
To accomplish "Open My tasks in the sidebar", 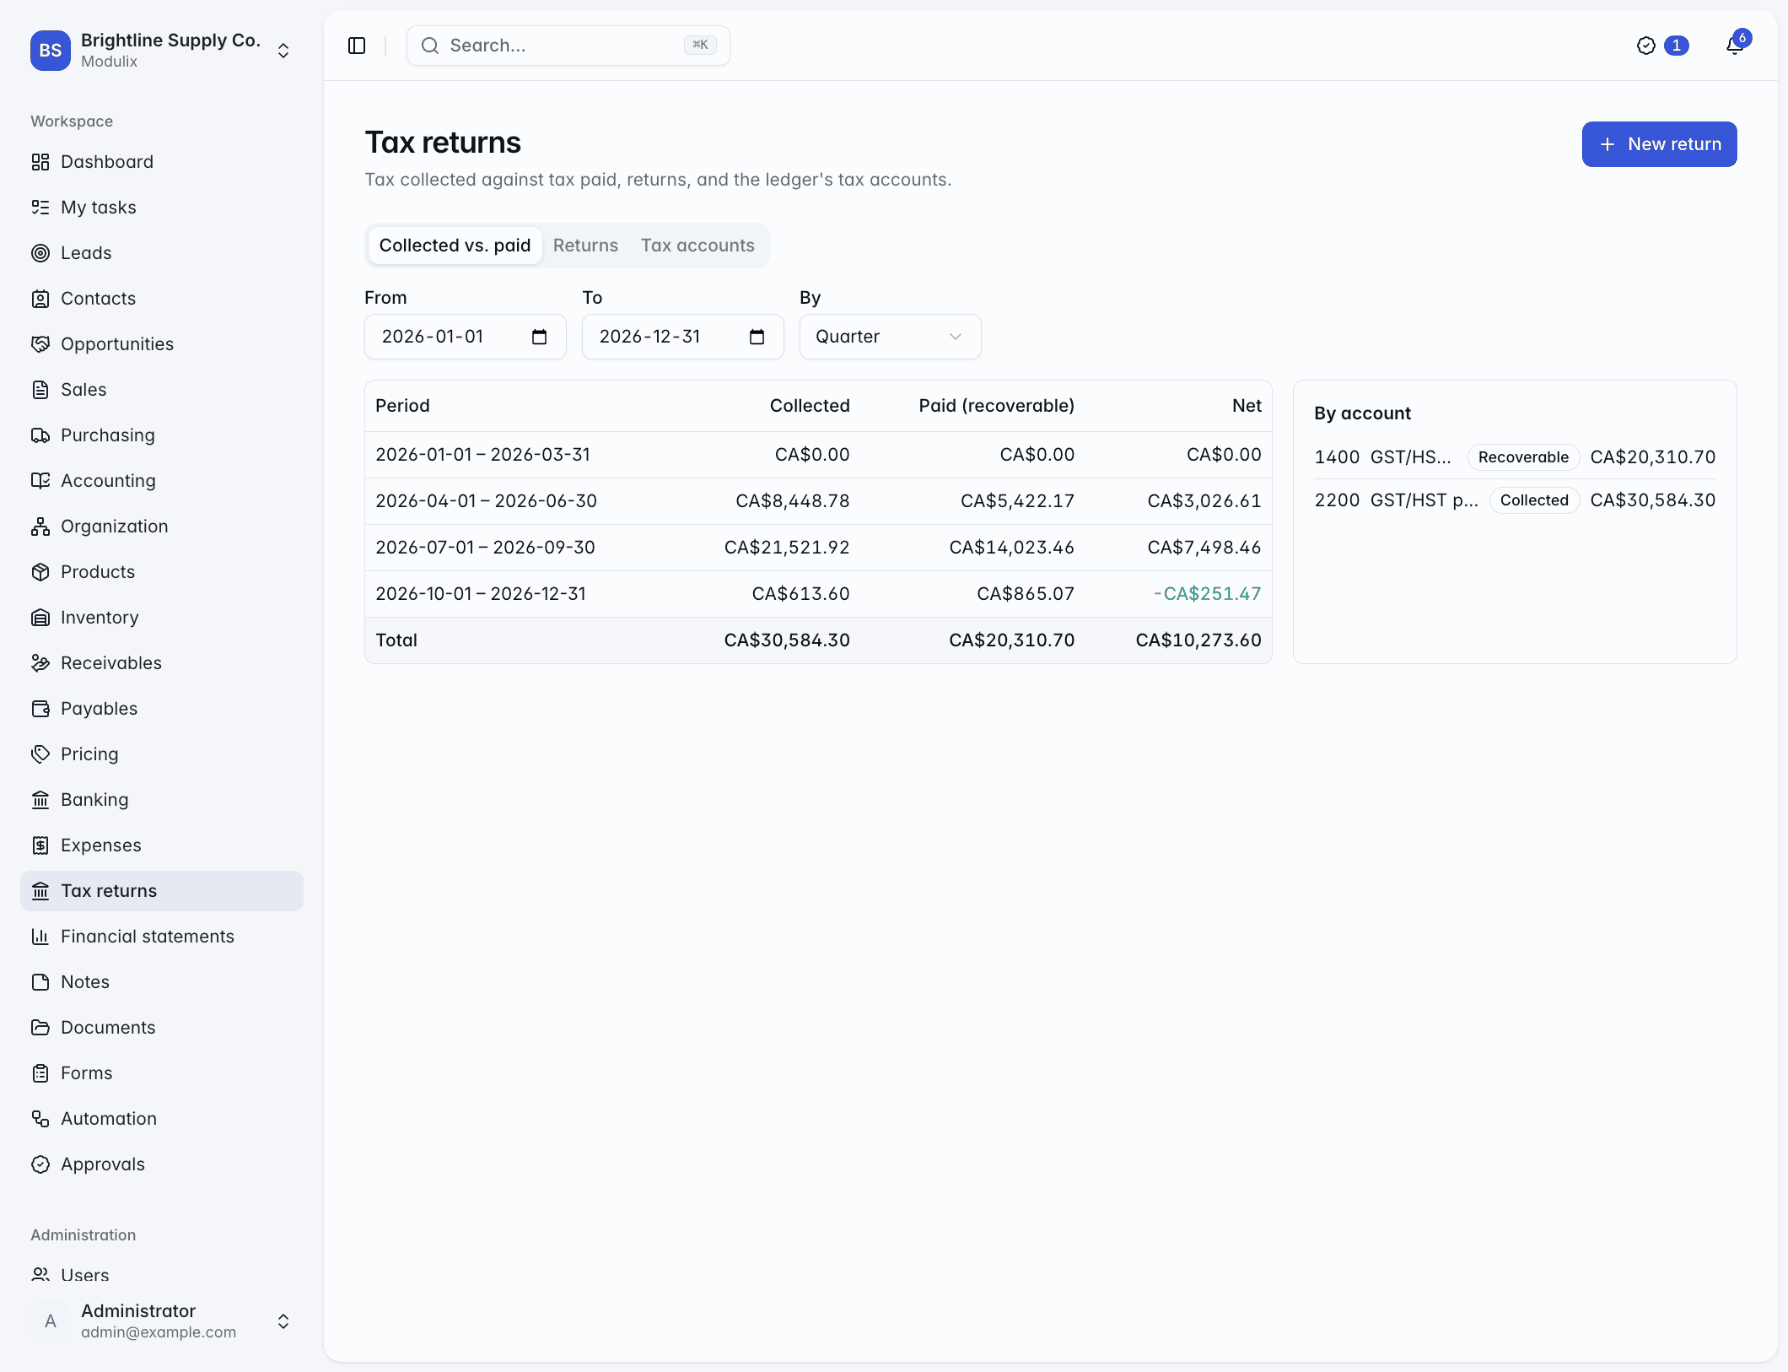I will (x=162, y=207).
